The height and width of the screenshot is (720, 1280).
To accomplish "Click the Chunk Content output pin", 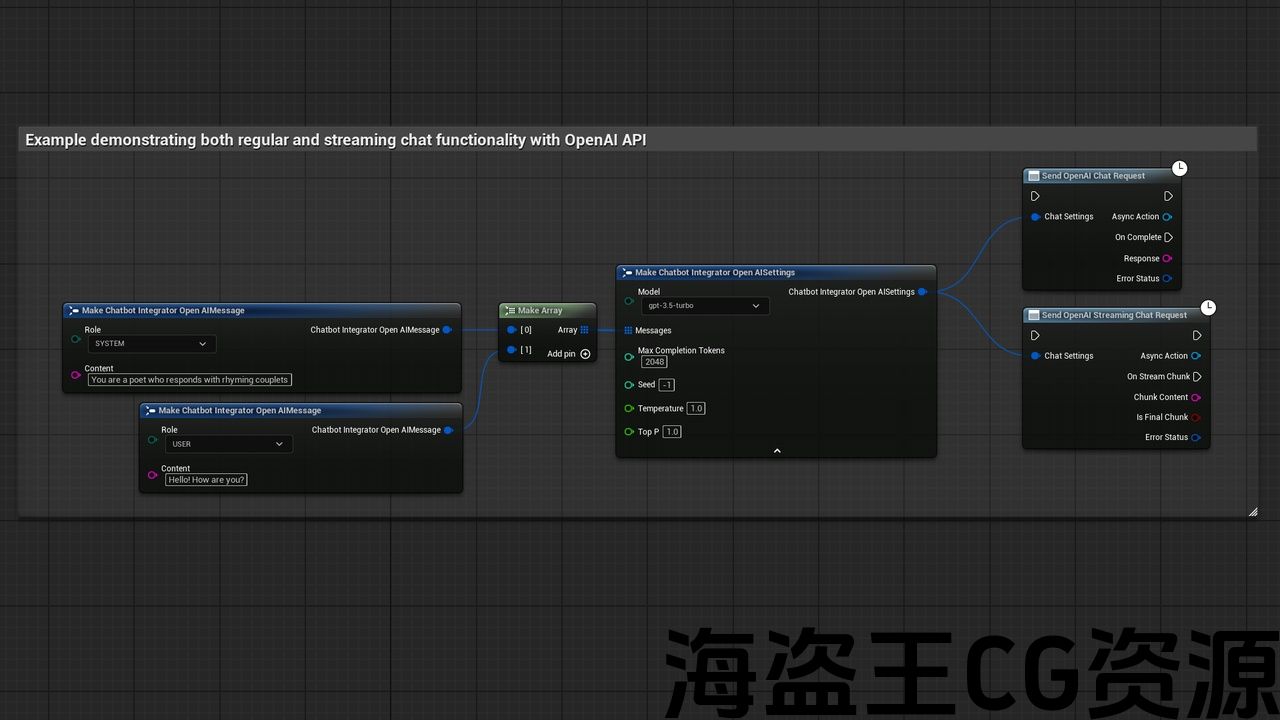I will 1196,398.
